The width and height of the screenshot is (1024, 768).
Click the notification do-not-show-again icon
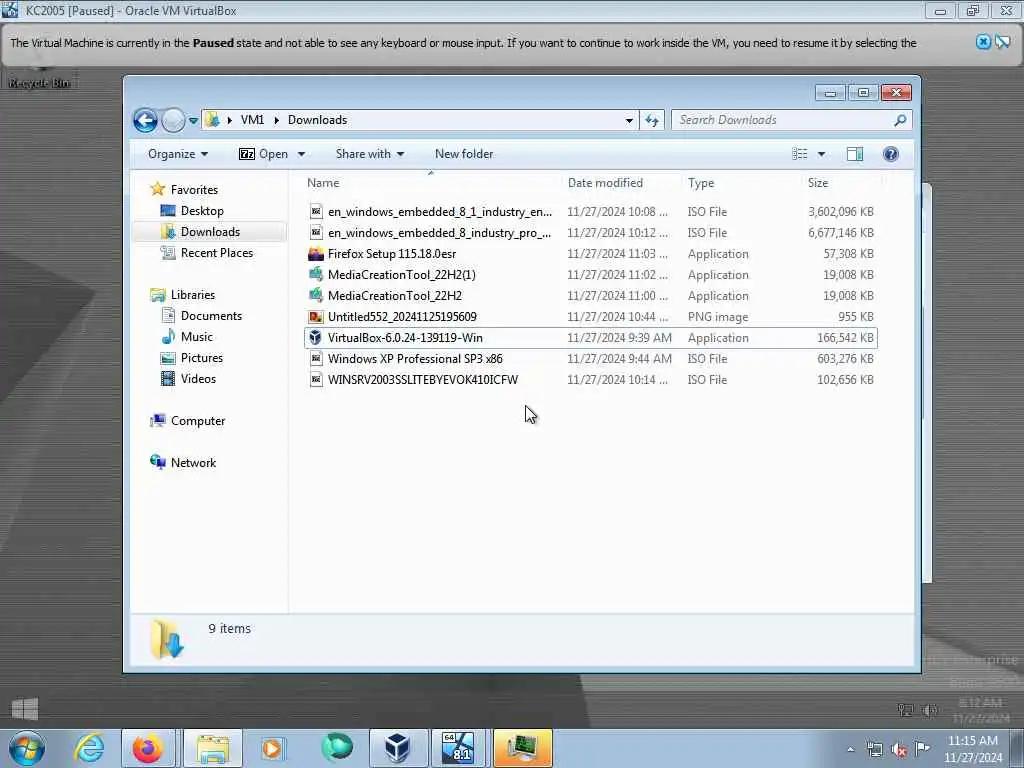click(x=1002, y=42)
